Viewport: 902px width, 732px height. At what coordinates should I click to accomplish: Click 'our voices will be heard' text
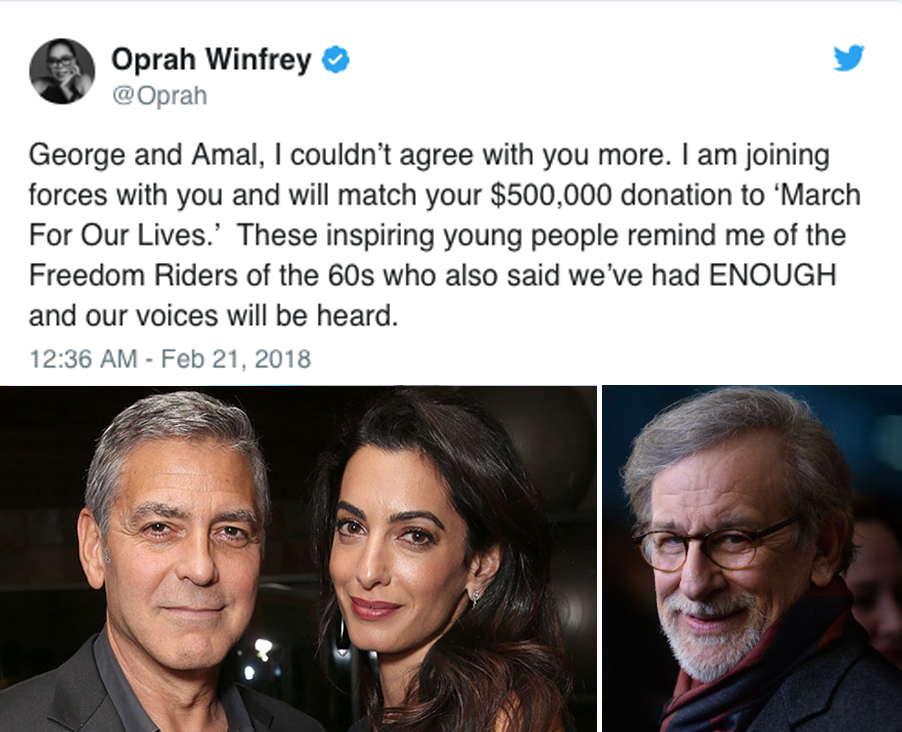point(251,317)
